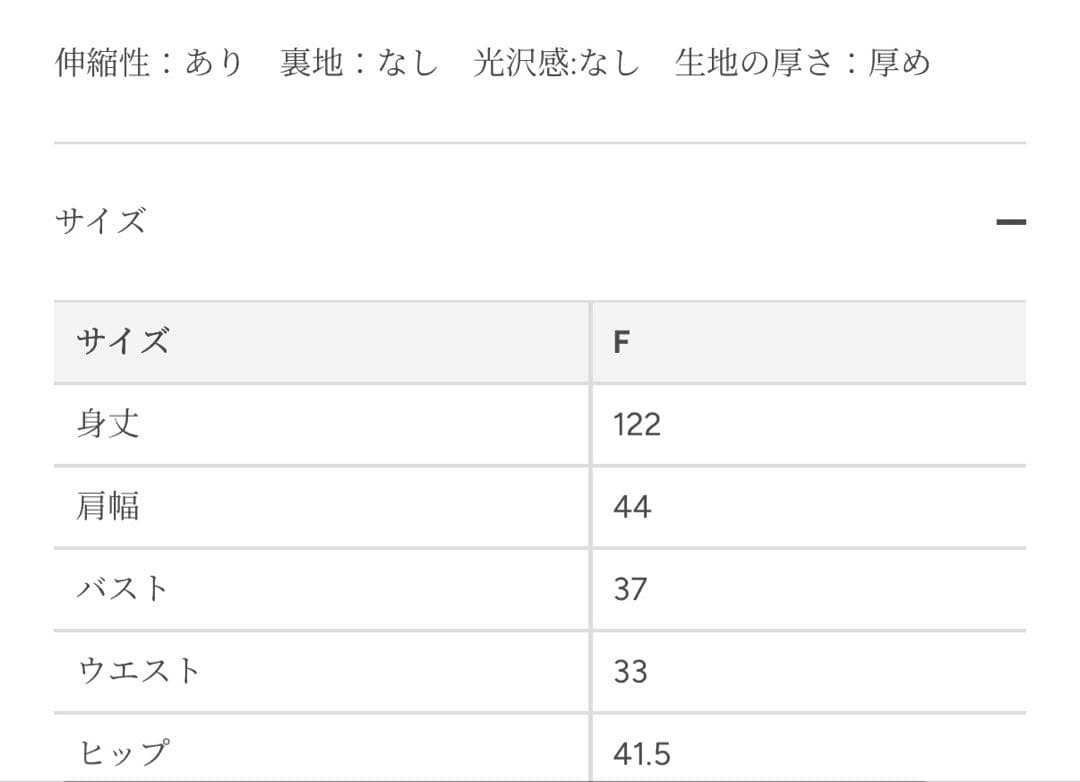Click the 裏地：なし attribute text
Screen dimensions: 1080x782
359,63
